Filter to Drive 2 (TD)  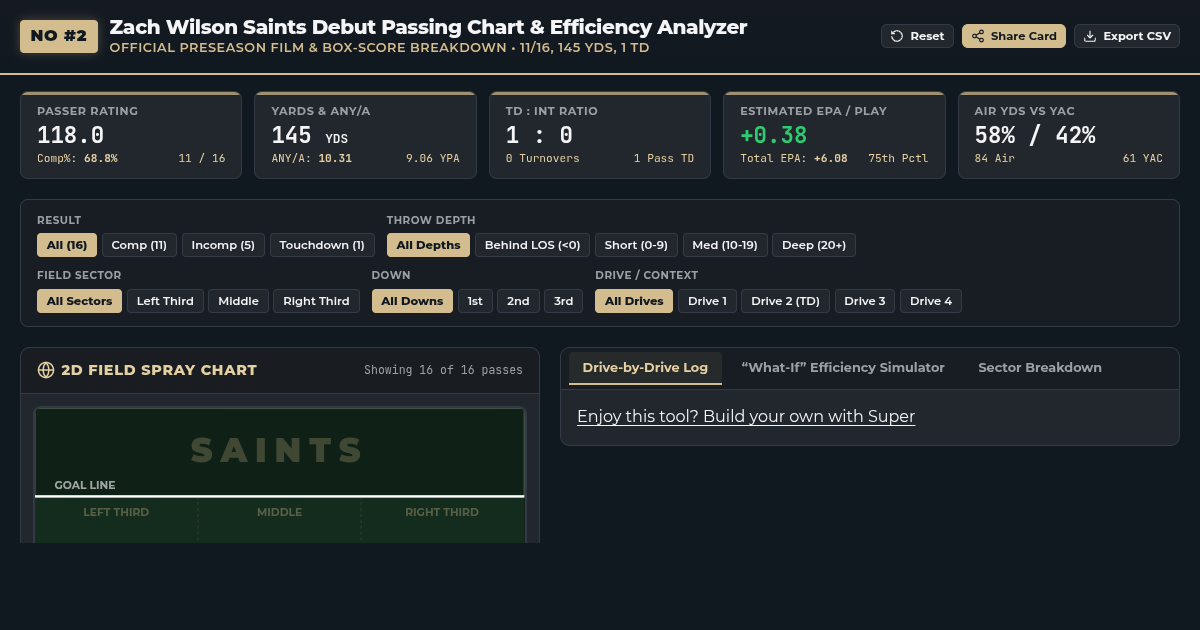[785, 301]
